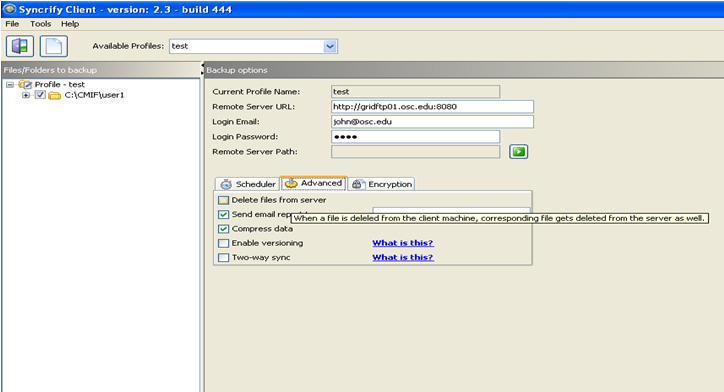The width and height of the screenshot is (724, 392).
Task: Click the yellow folder icon for C:\CMIF\user1
Action: [x=55, y=96]
